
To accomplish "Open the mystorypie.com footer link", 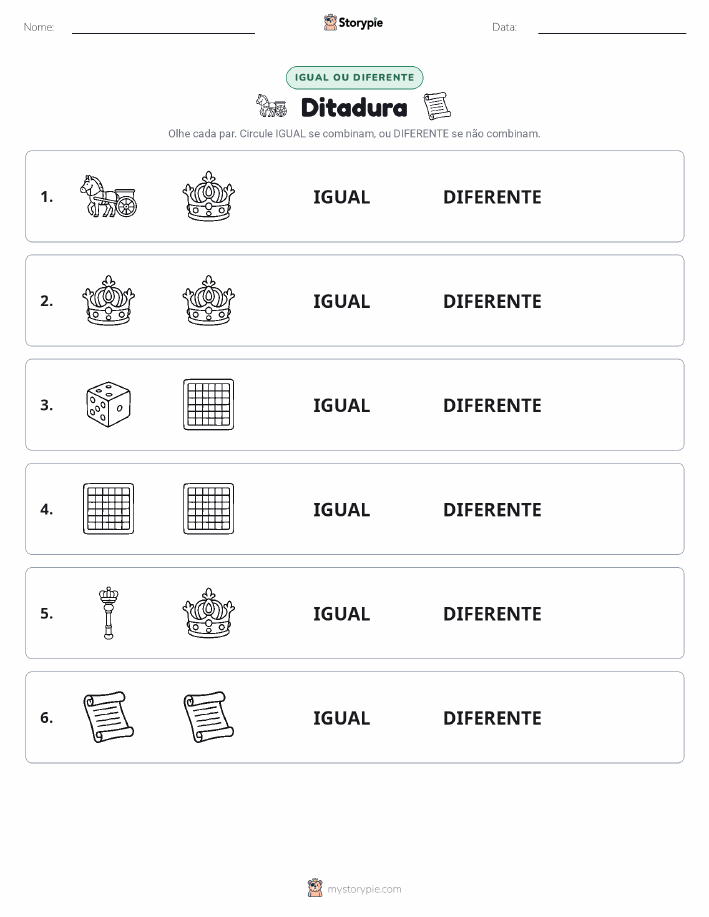I will pyautogui.click(x=364, y=889).
